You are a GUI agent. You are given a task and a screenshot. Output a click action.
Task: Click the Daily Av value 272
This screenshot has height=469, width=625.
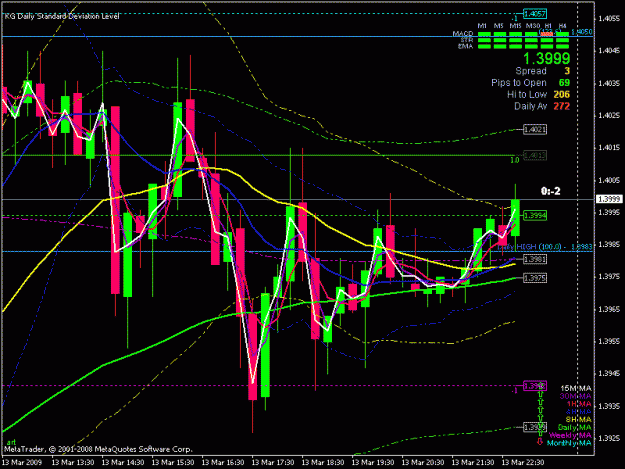[x=562, y=106]
